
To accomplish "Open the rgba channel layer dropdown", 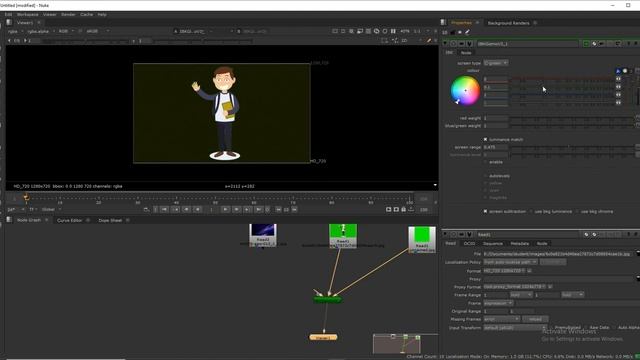I will [15, 31].
